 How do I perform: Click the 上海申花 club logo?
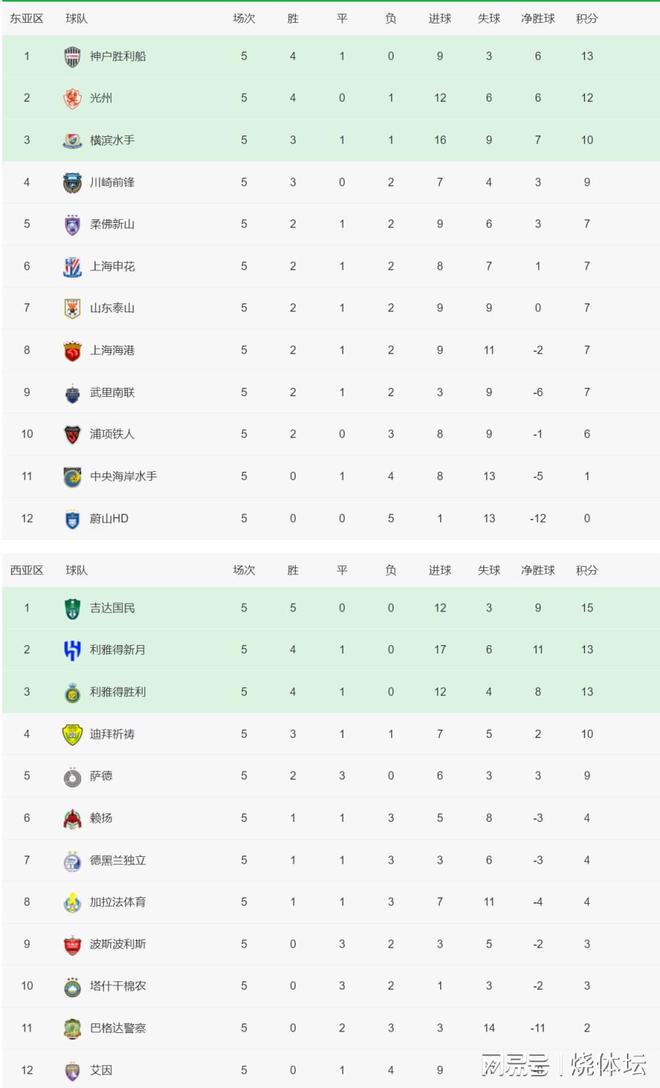(72, 266)
